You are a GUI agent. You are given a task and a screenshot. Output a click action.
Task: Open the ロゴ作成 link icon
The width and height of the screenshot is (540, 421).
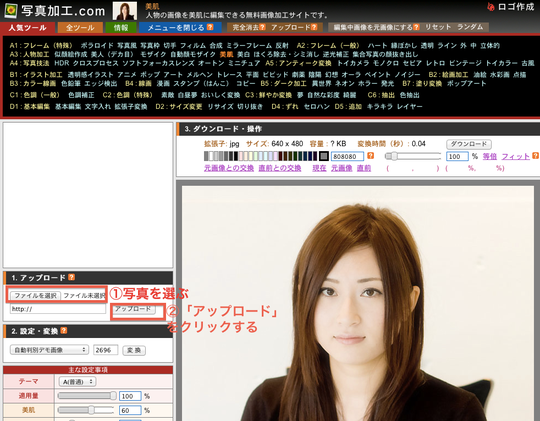pos(491,7)
